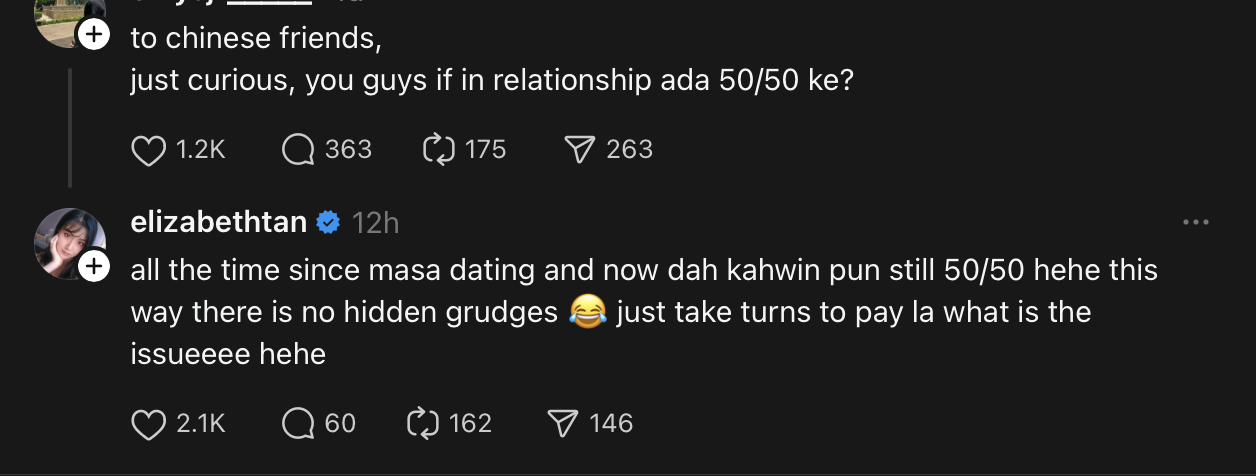Repost elizabethtan's reply showing 162

pos(424,424)
